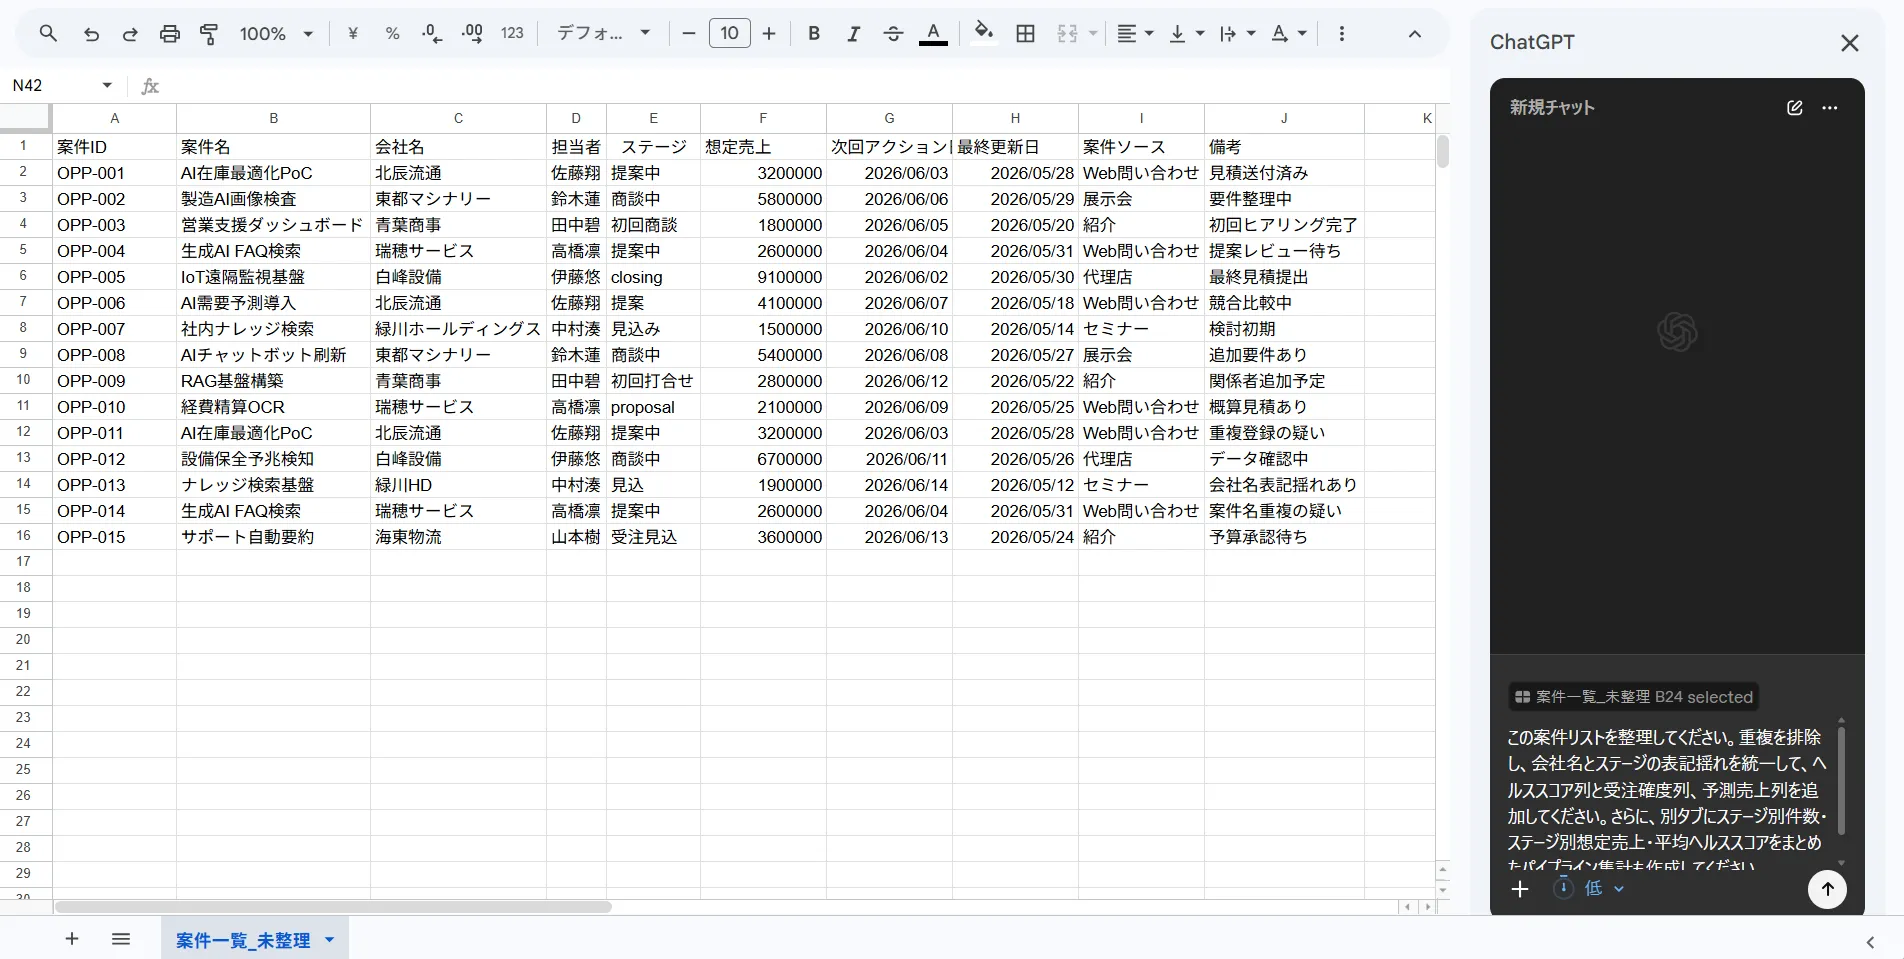The width and height of the screenshot is (1904, 959).
Task: Click the 想定売上 header cell
Action: (x=763, y=147)
